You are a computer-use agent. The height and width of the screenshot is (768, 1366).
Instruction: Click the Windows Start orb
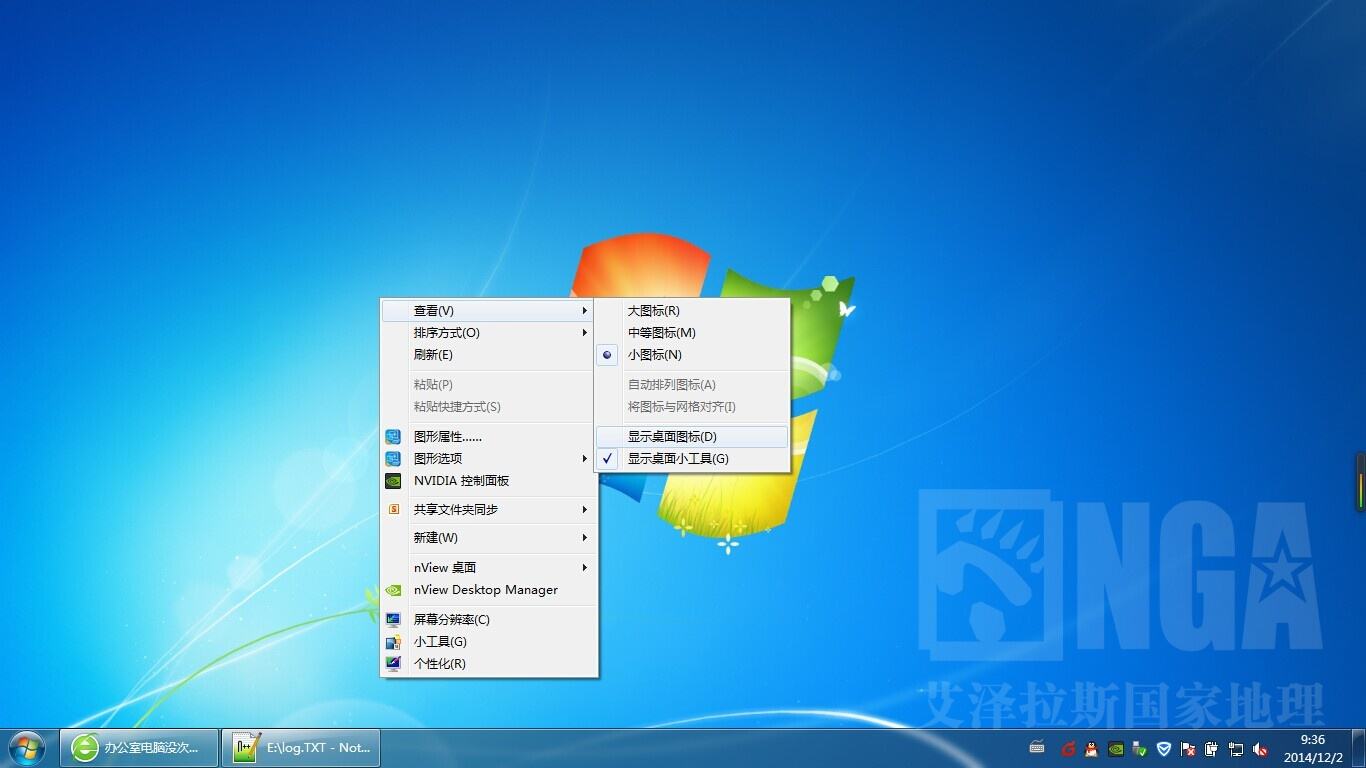[27, 747]
